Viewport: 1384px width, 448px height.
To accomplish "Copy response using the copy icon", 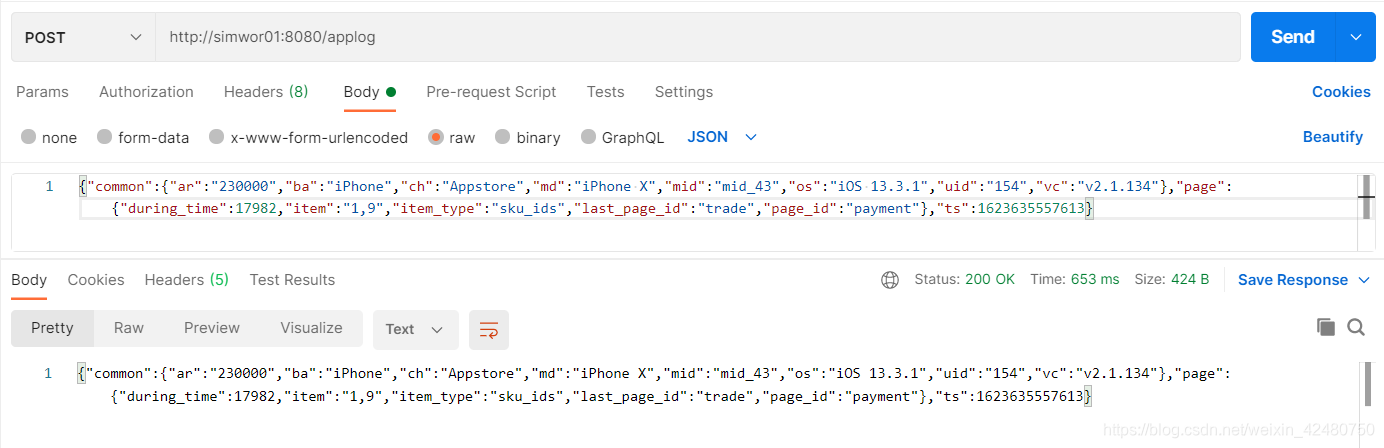I will (x=1326, y=327).
